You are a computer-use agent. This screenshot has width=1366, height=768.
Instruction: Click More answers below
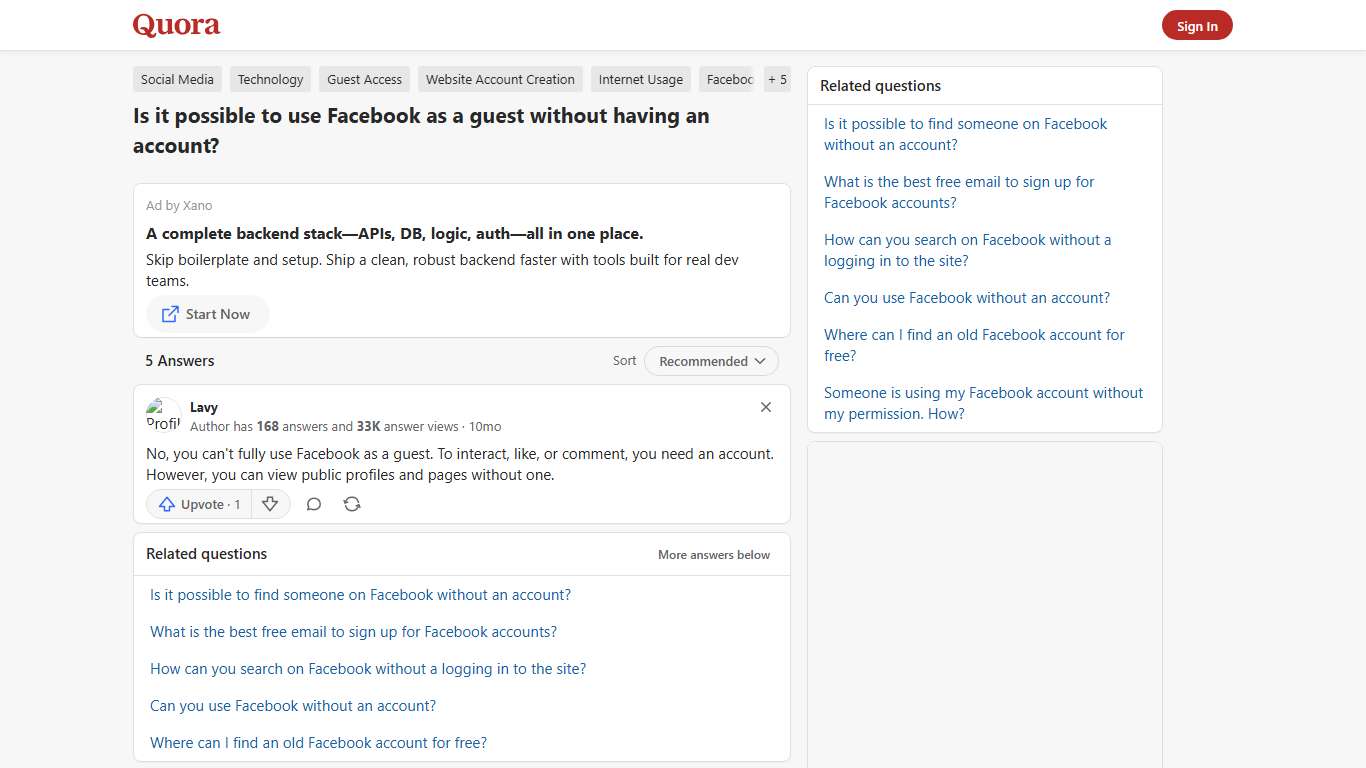coord(713,554)
